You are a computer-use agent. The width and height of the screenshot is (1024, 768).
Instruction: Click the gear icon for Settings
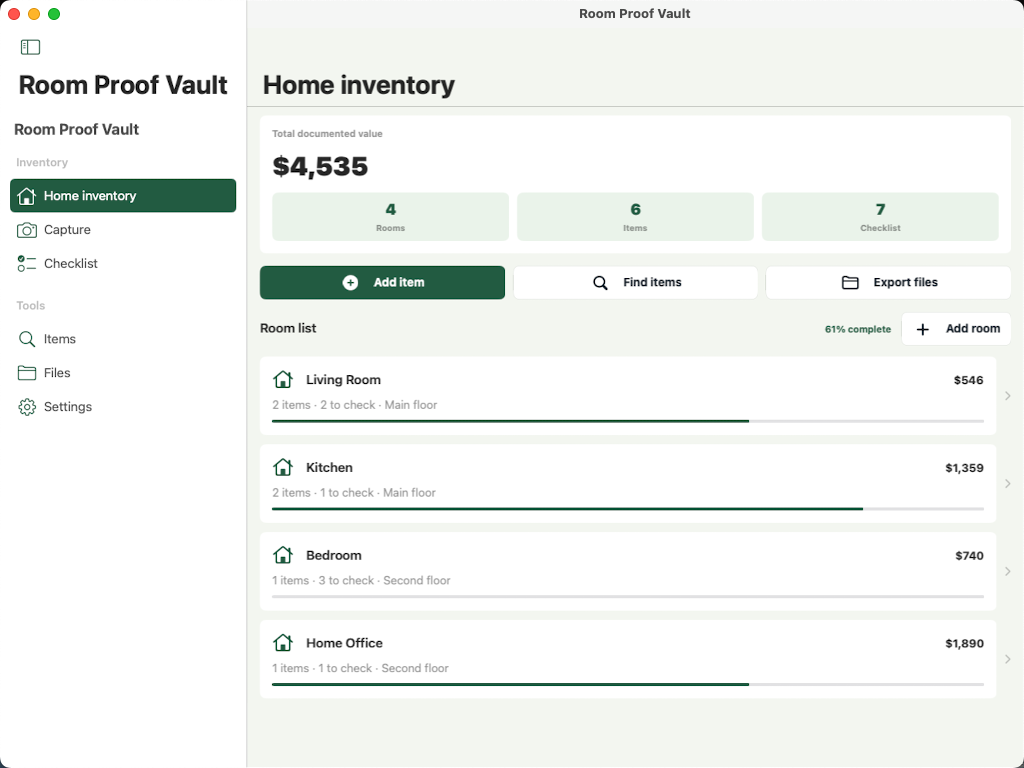(x=27, y=407)
